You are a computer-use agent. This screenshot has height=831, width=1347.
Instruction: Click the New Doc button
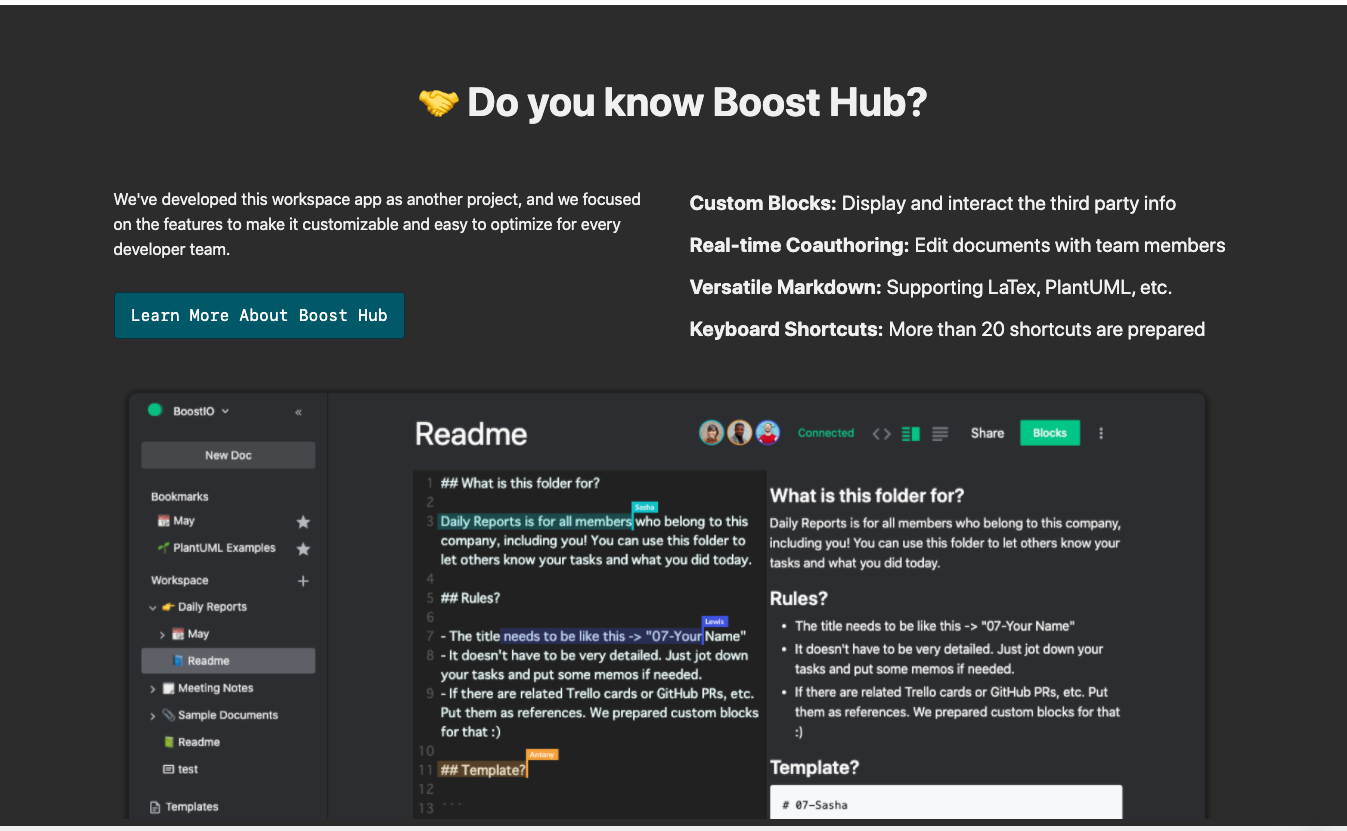[228, 455]
